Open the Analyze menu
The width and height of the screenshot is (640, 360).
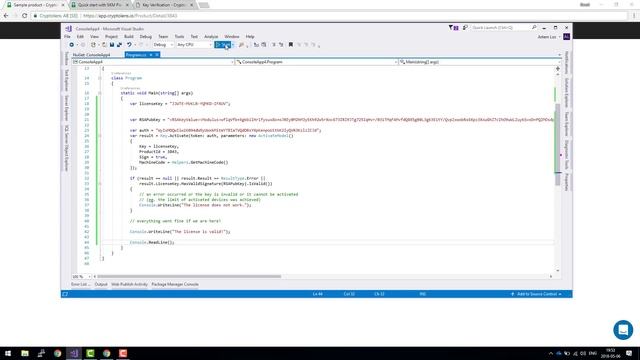211,37
